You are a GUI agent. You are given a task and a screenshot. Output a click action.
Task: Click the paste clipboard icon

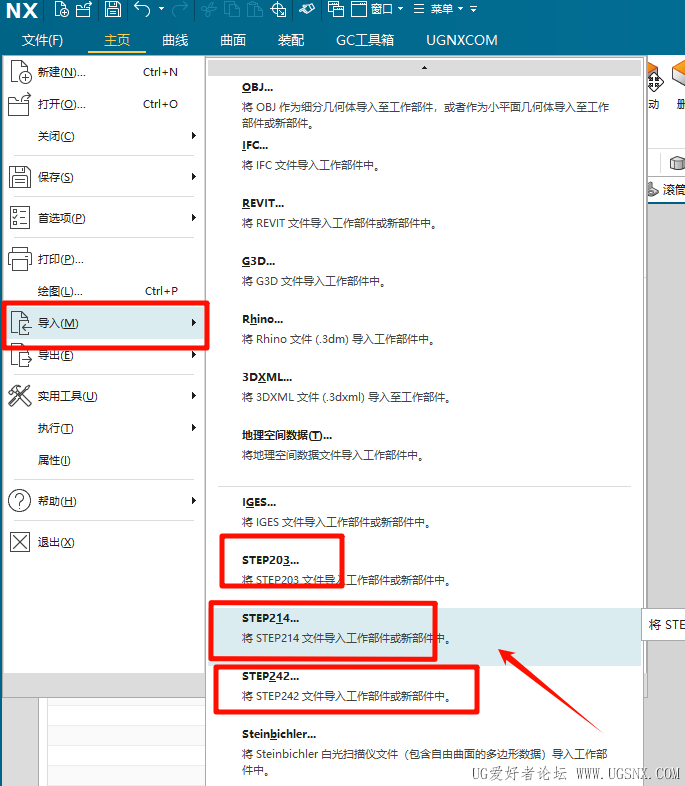(x=255, y=9)
